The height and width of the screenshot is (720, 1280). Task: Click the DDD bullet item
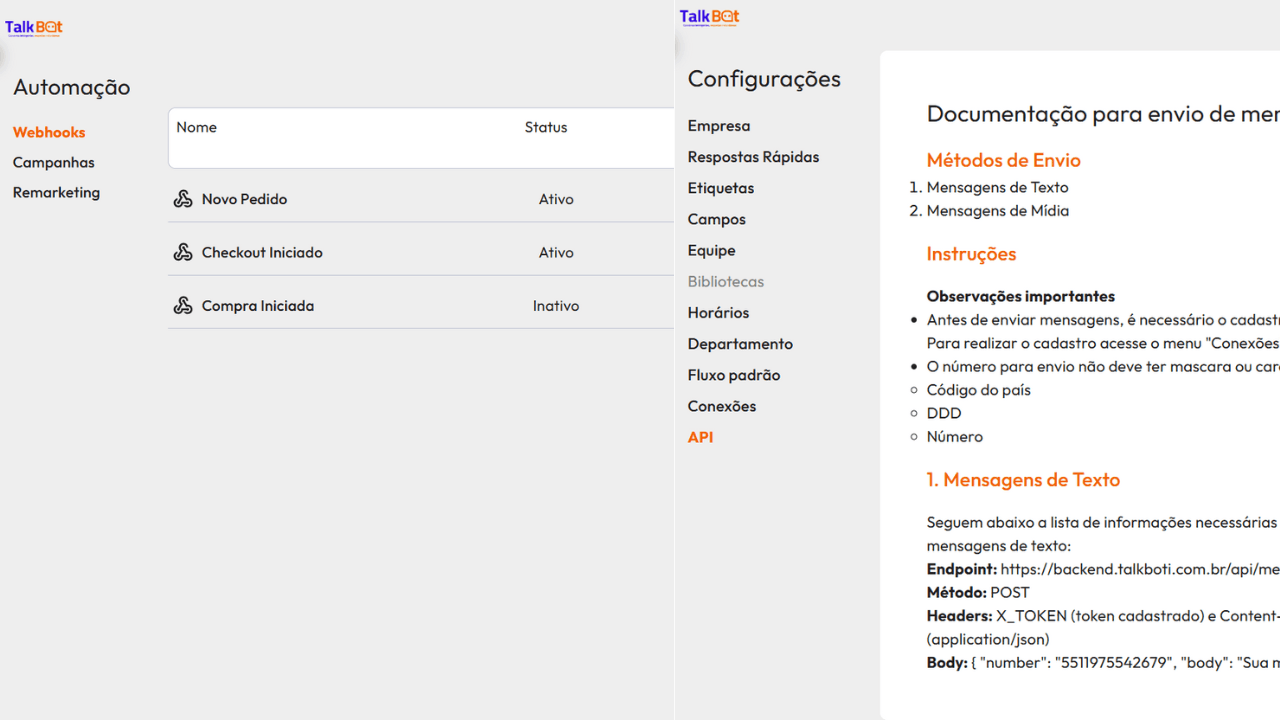pyautogui.click(x=944, y=413)
